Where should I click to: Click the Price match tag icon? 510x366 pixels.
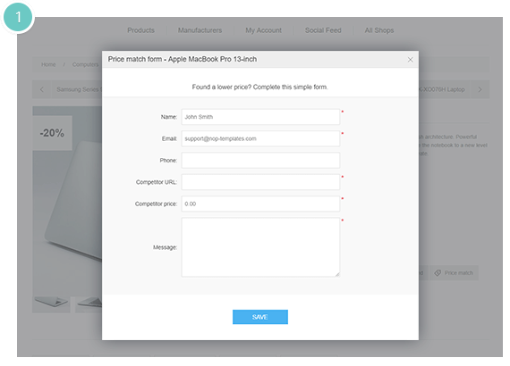click(x=438, y=273)
